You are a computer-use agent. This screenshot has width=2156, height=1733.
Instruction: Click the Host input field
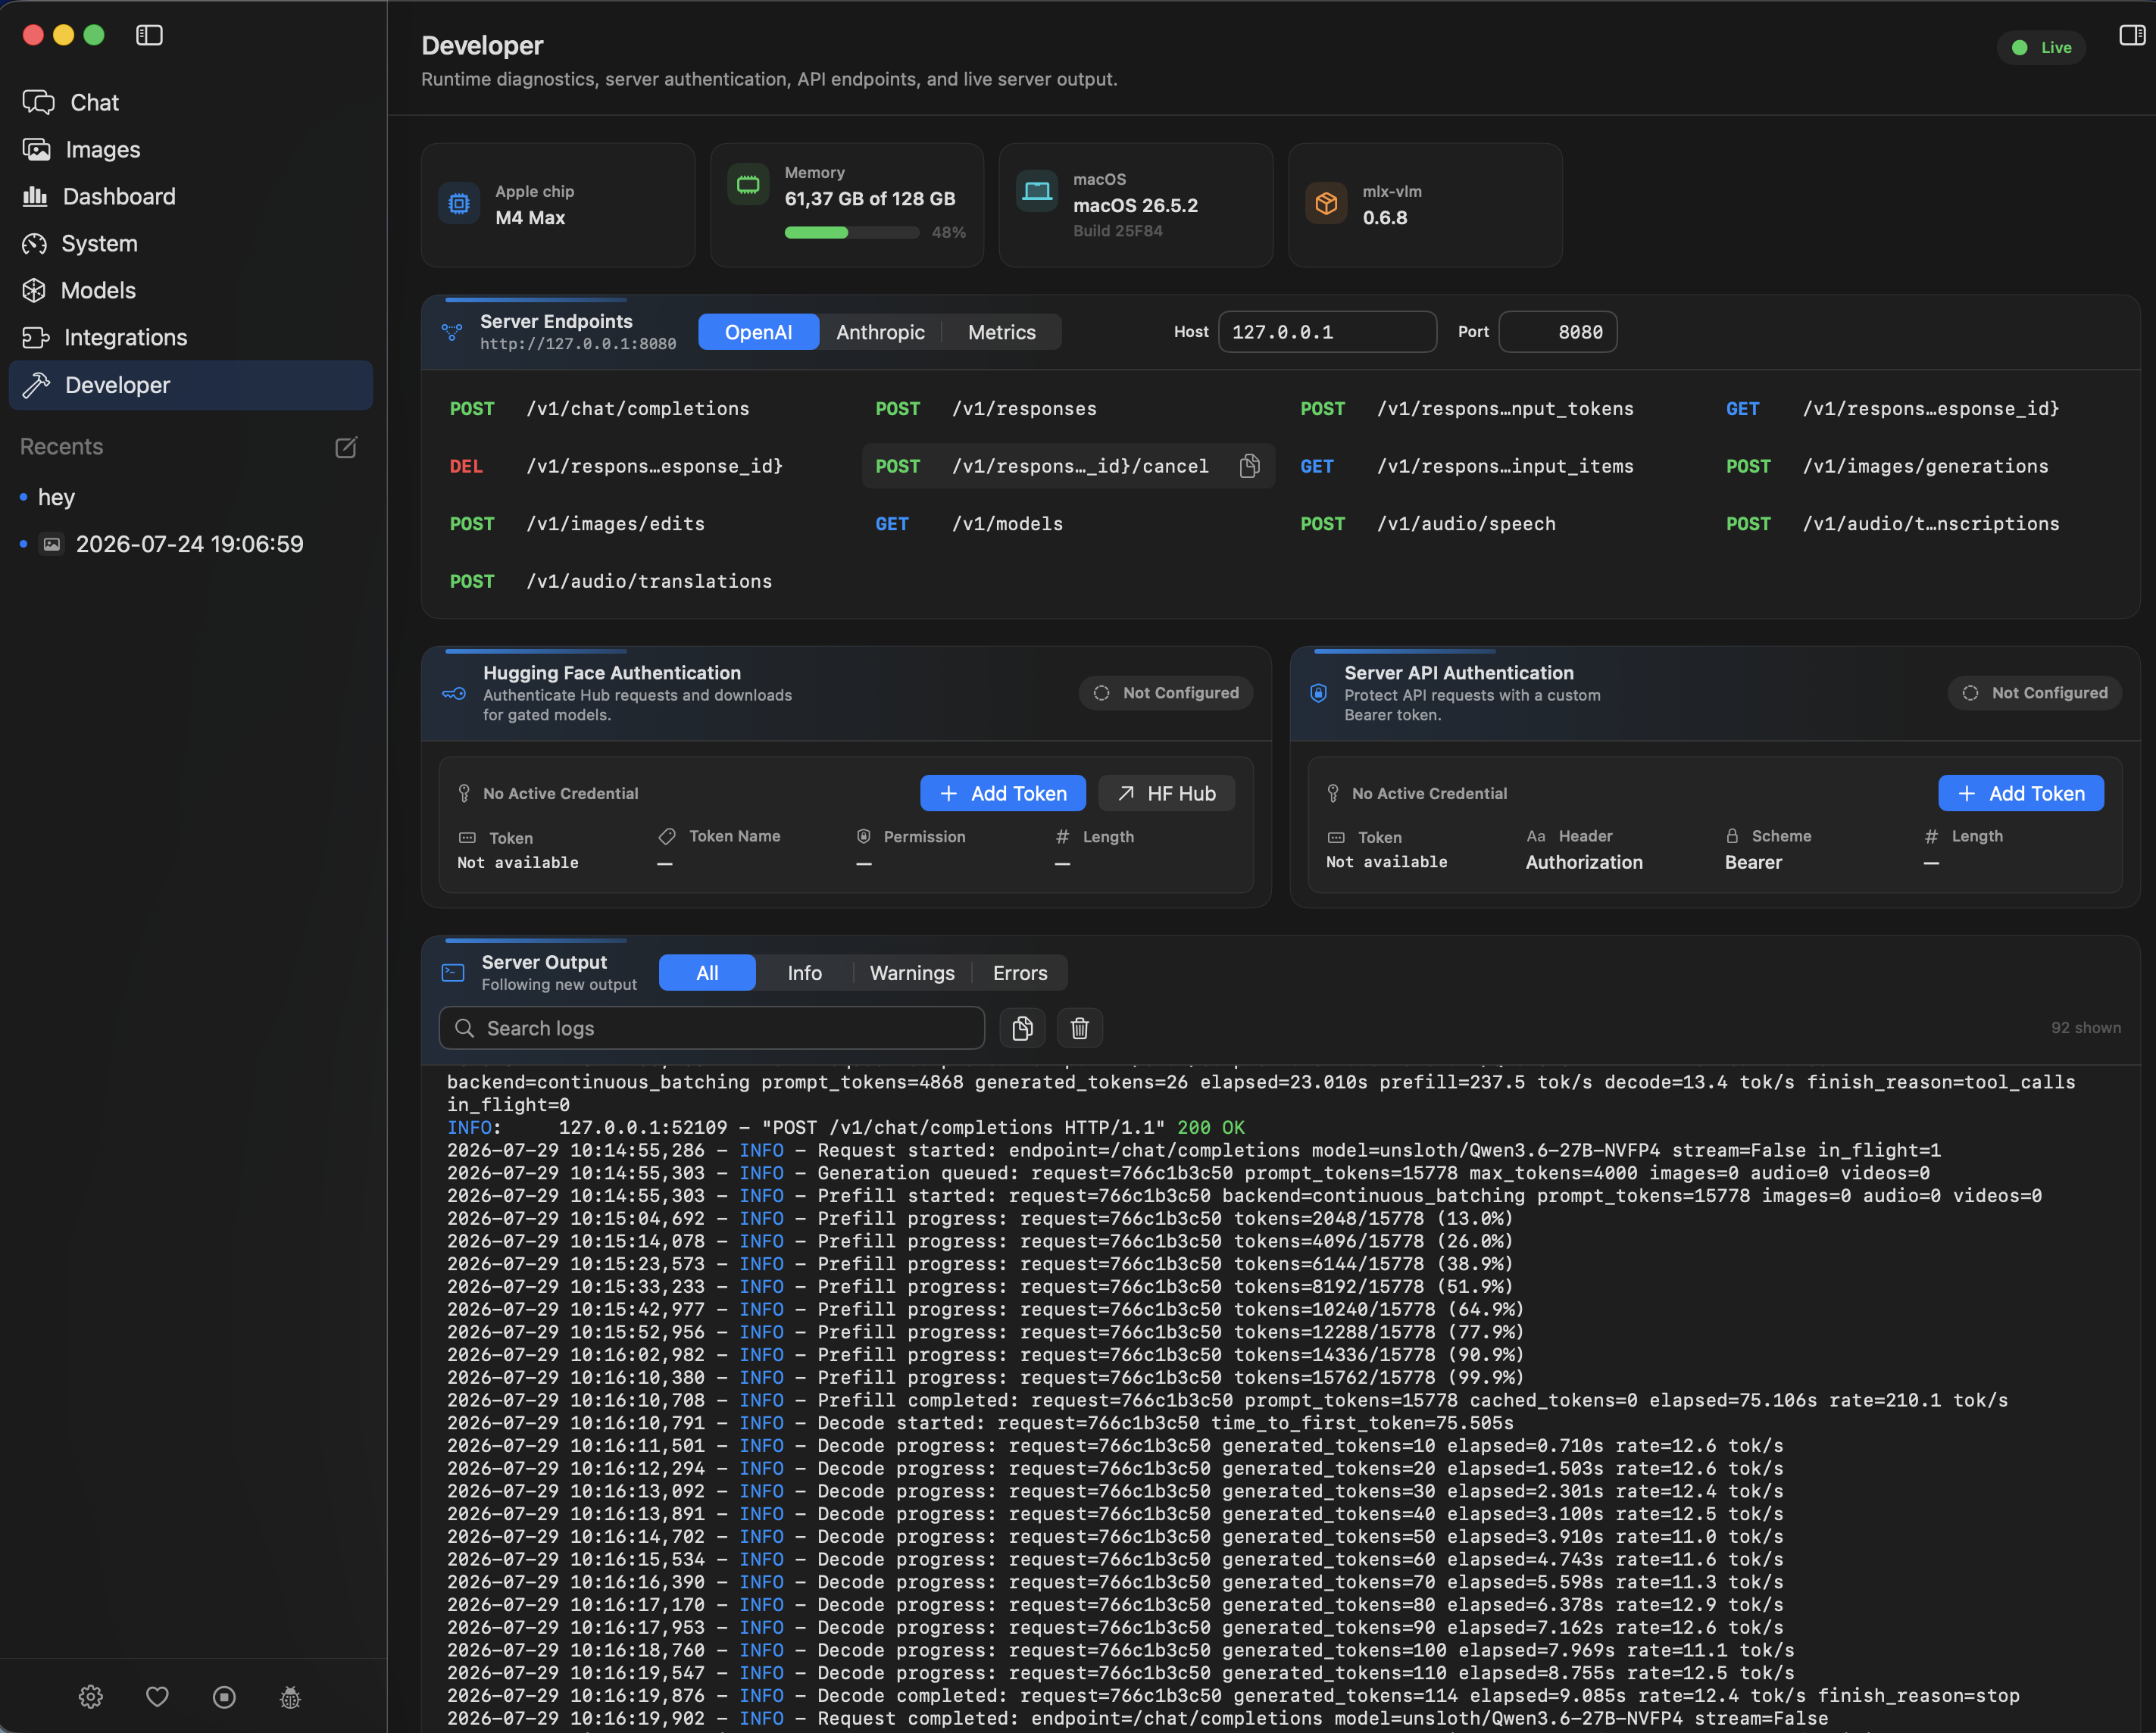(1327, 332)
